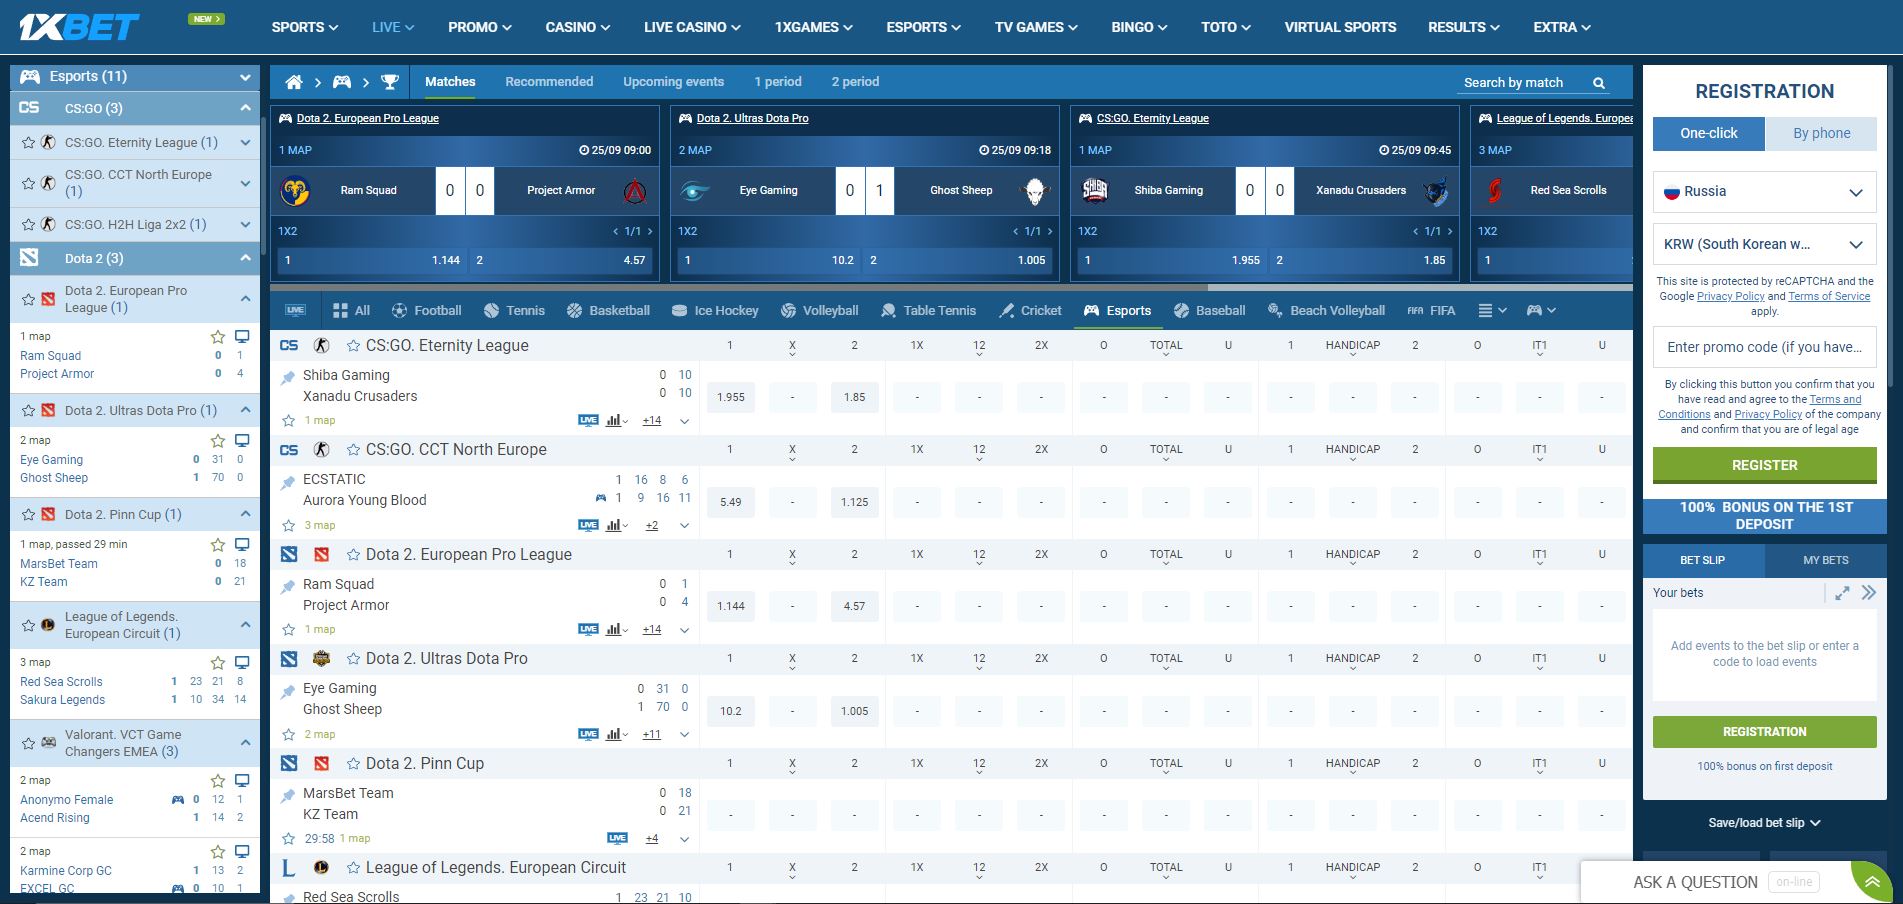Viewport: 1903px width, 904px height.
Task: Open Save/load bet slip dropdown
Action: click(x=1764, y=823)
